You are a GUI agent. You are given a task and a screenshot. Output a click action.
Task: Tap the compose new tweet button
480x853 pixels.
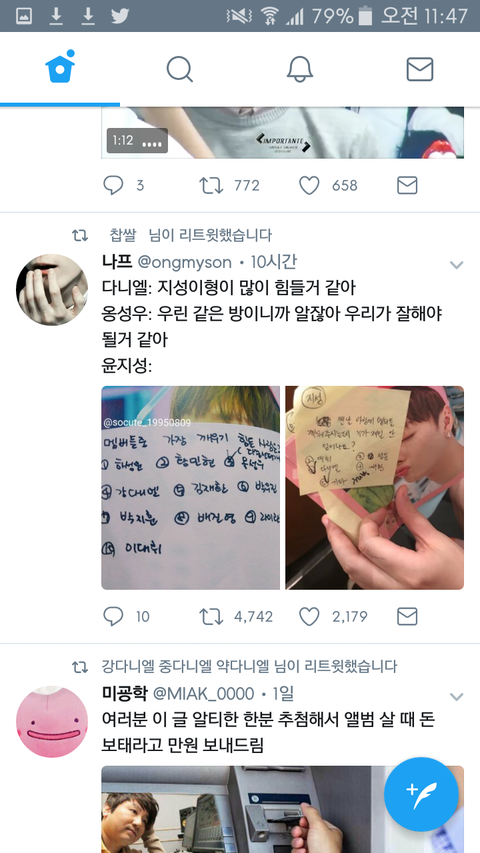click(421, 794)
